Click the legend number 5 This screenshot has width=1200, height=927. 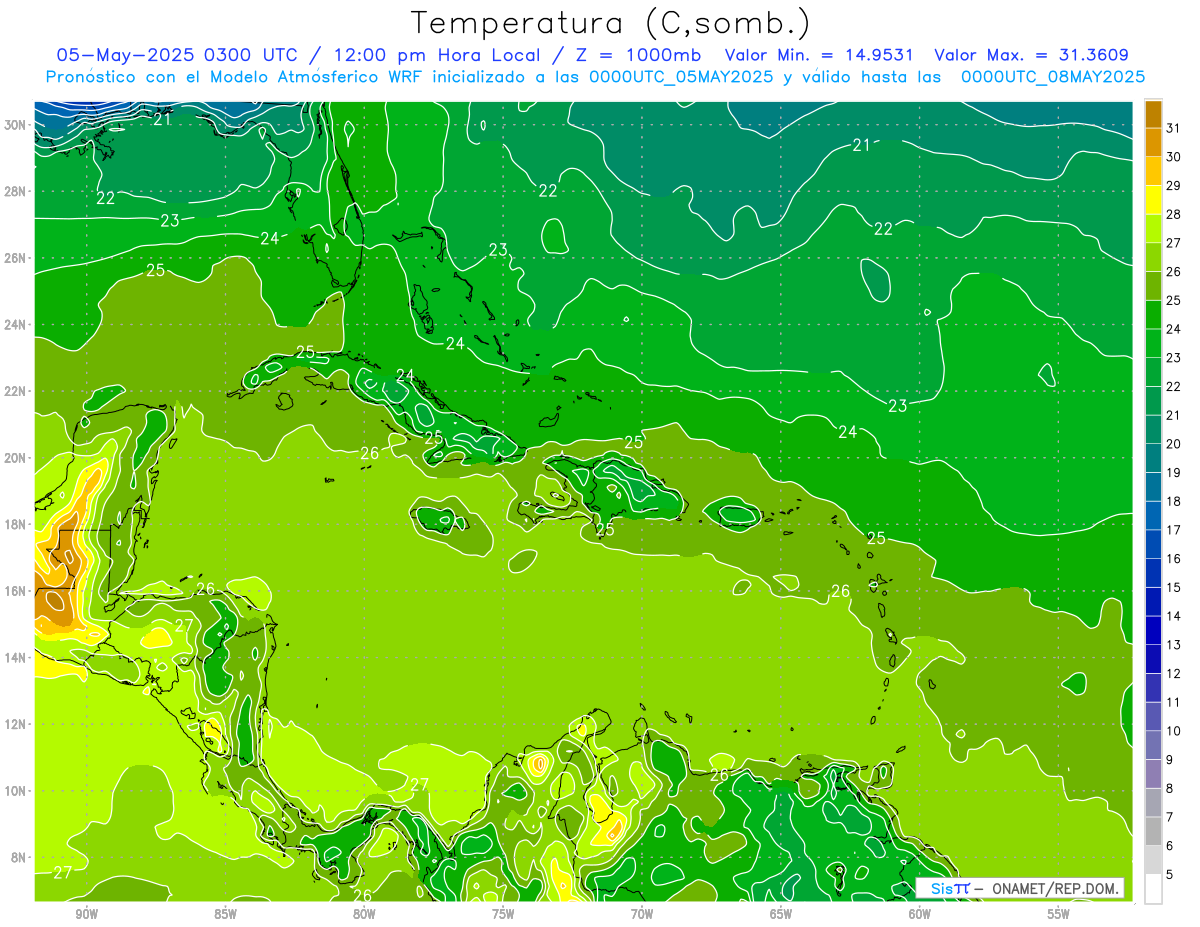(1170, 875)
